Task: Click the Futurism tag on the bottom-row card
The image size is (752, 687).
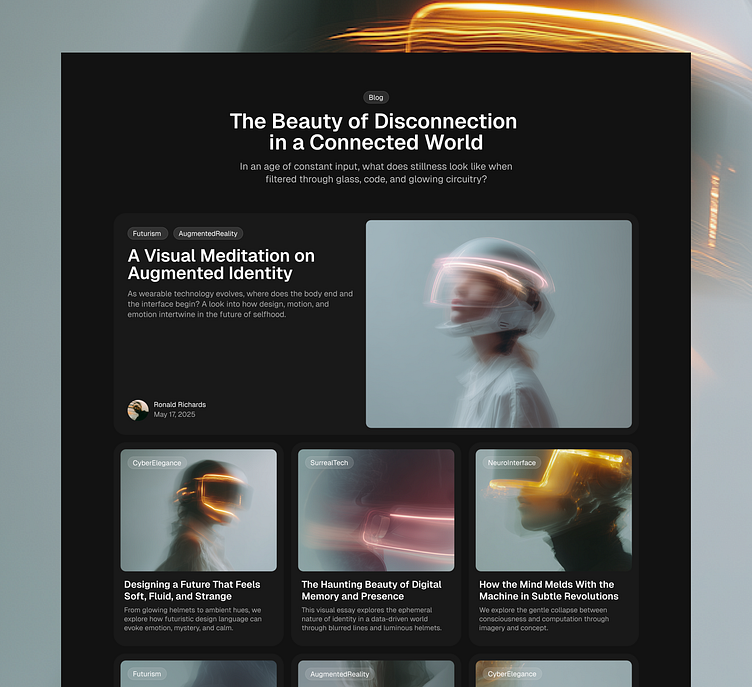Action: pyautogui.click(x=147, y=674)
